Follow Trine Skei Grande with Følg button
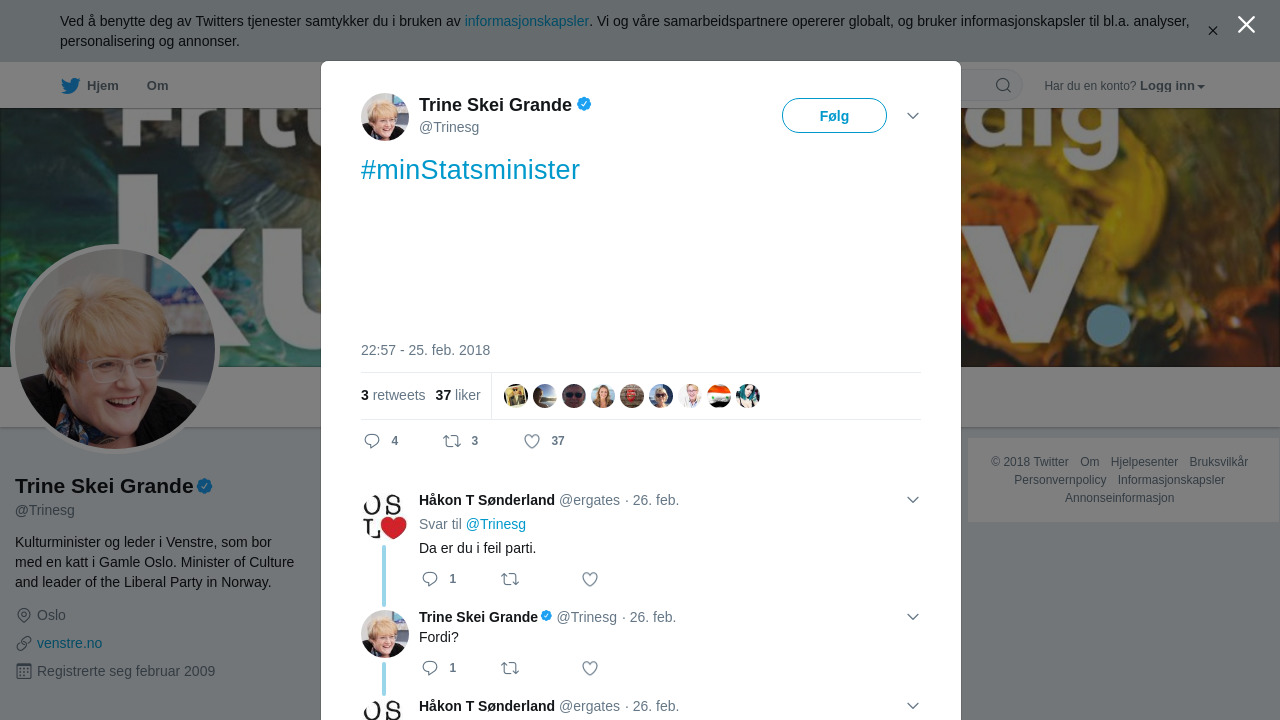The width and height of the screenshot is (1280, 720). pyautogui.click(x=834, y=116)
